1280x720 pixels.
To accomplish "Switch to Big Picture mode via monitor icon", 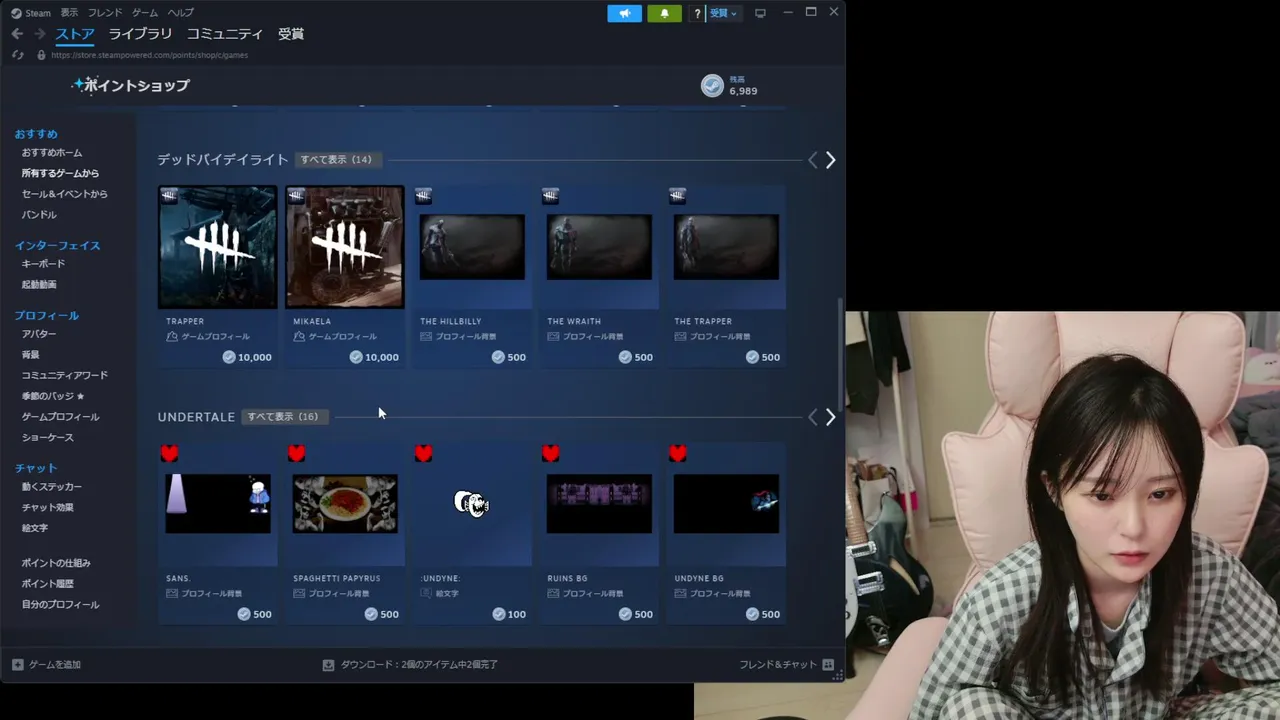I will pyautogui.click(x=760, y=13).
